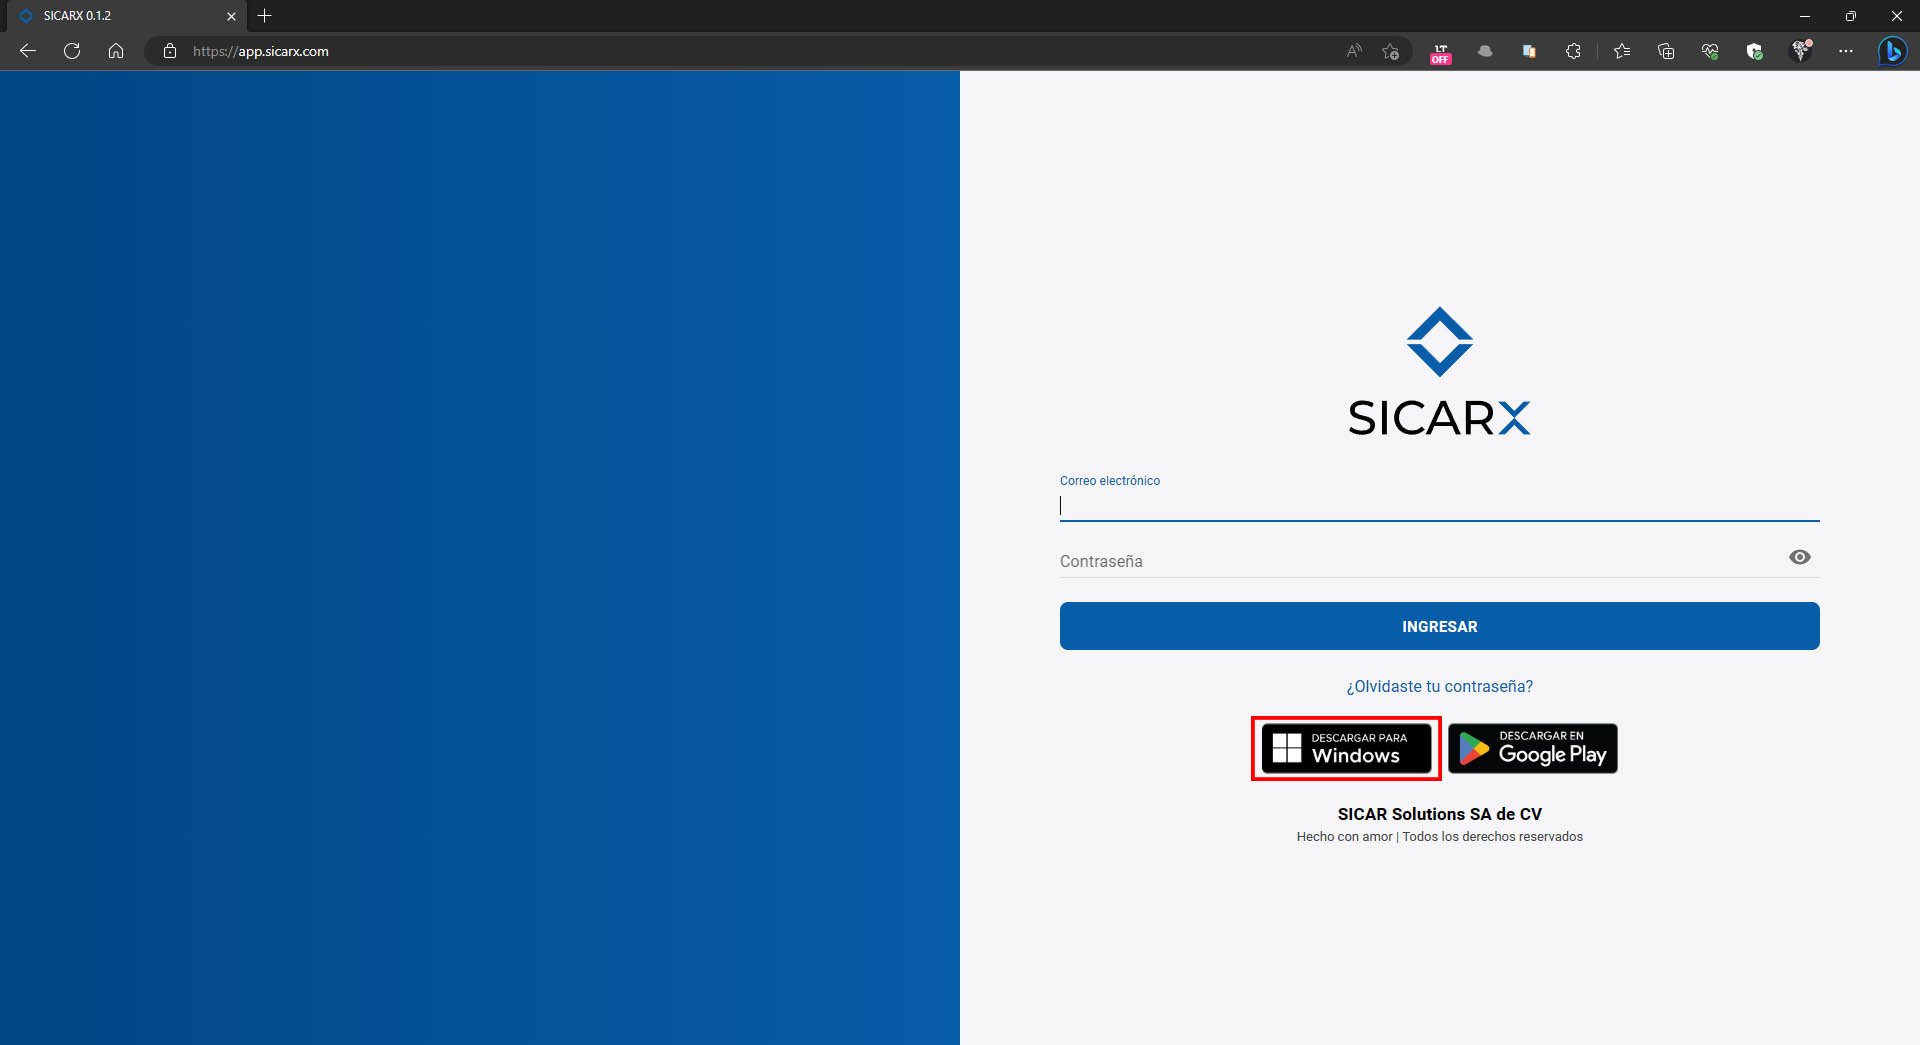
Task: Click the browser back arrow
Action: (28, 51)
